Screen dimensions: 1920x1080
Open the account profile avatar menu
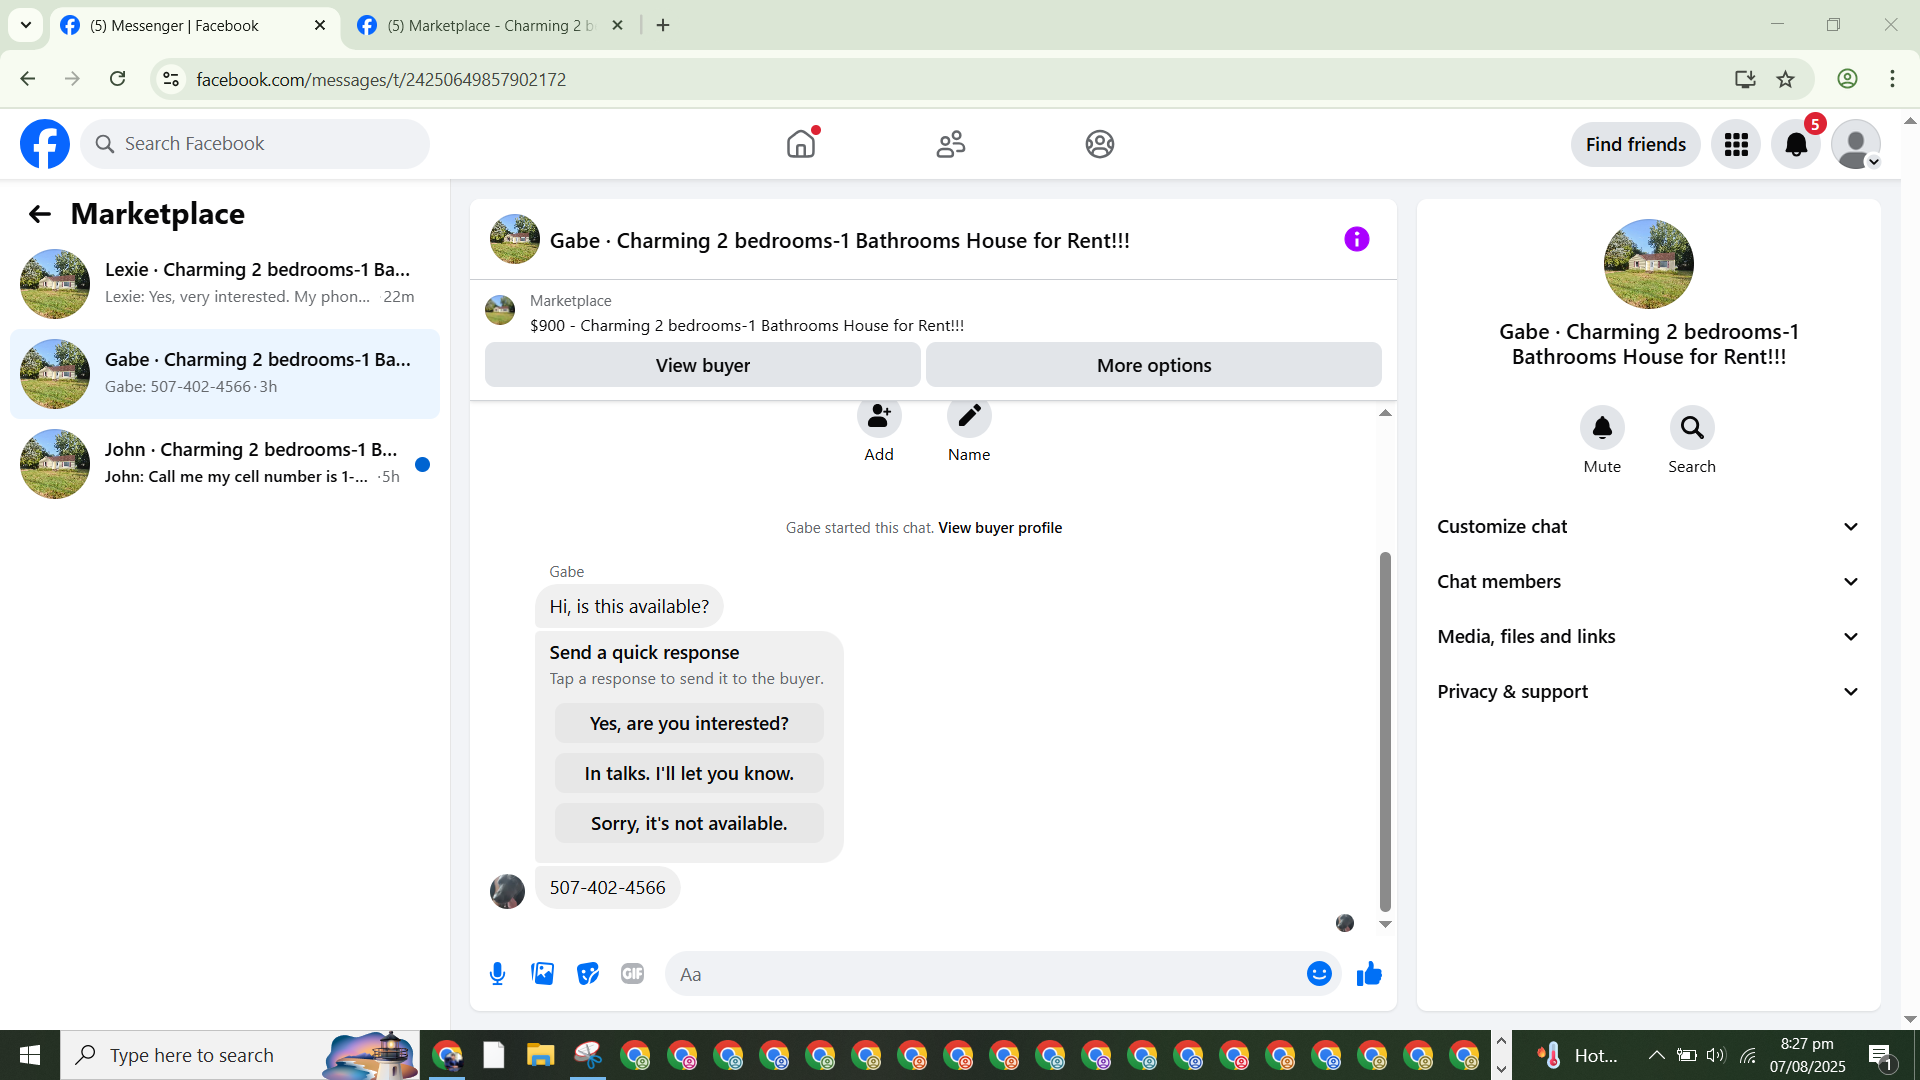pos(1856,145)
